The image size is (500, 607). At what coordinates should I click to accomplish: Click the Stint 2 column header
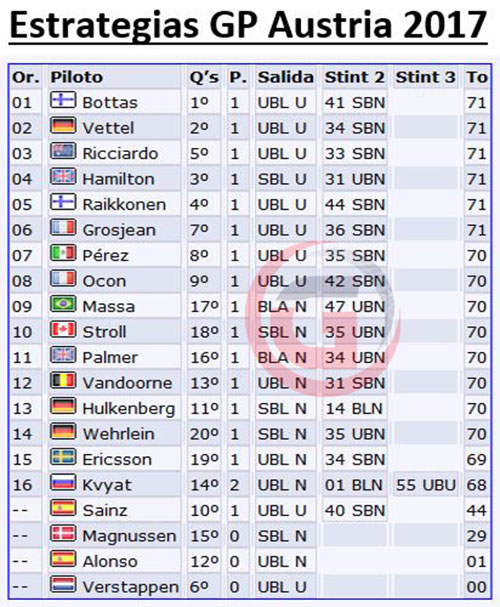(354, 77)
